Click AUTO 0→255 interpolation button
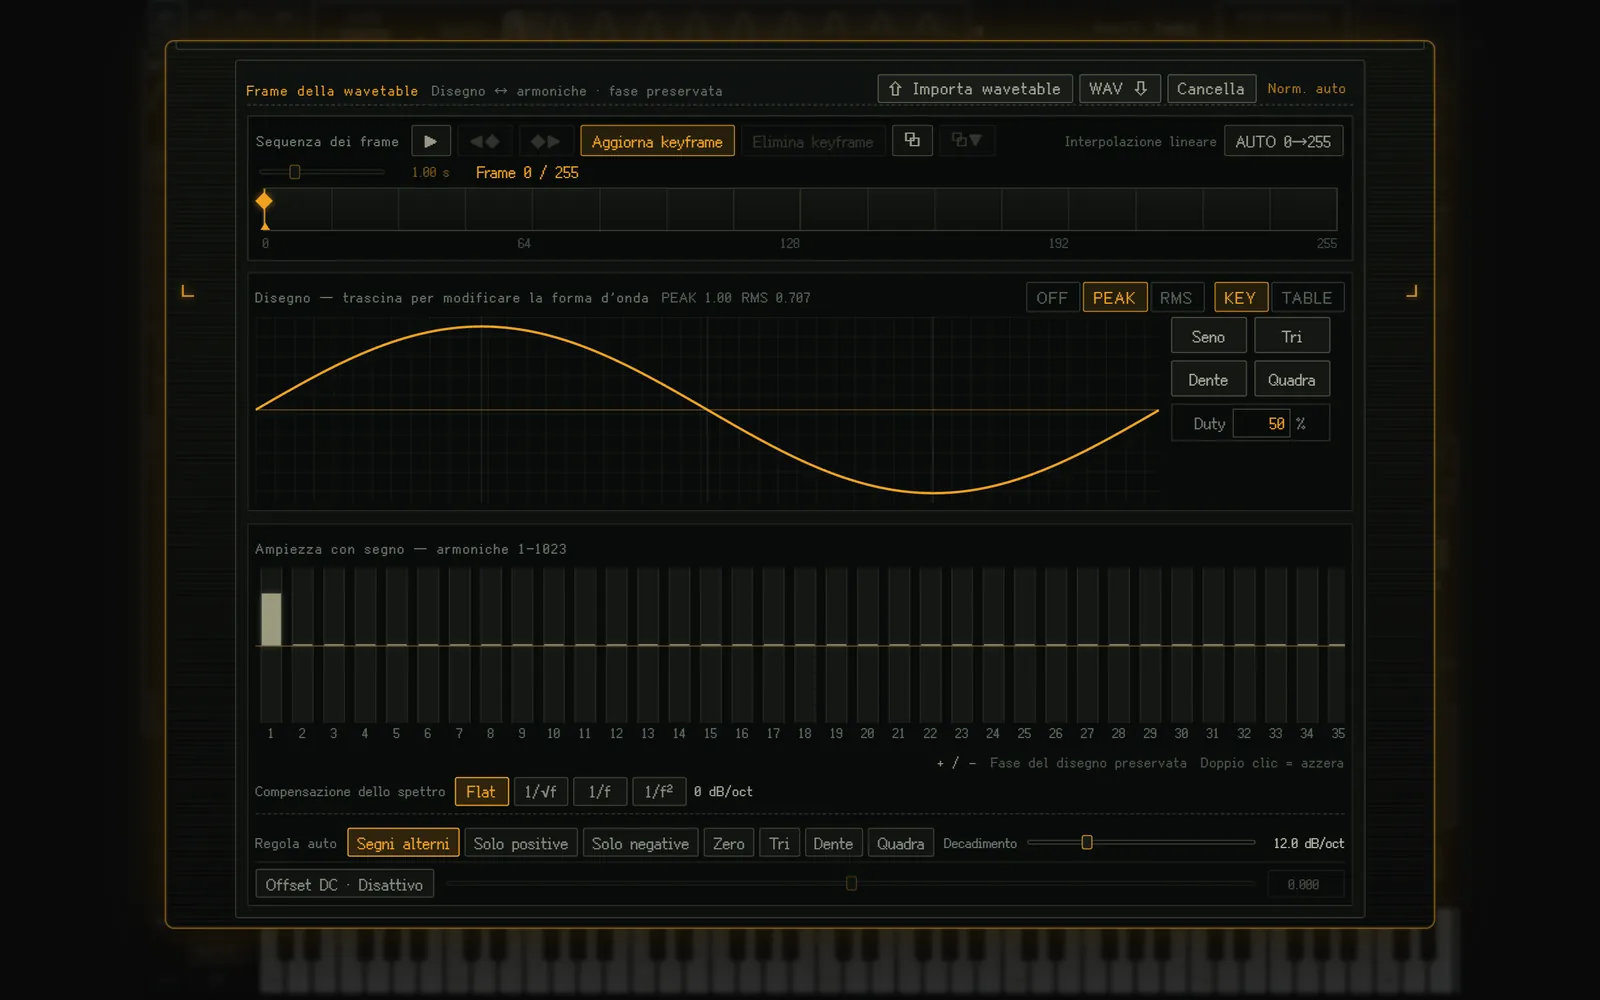Viewport: 1600px width, 1000px height. click(1283, 141)
